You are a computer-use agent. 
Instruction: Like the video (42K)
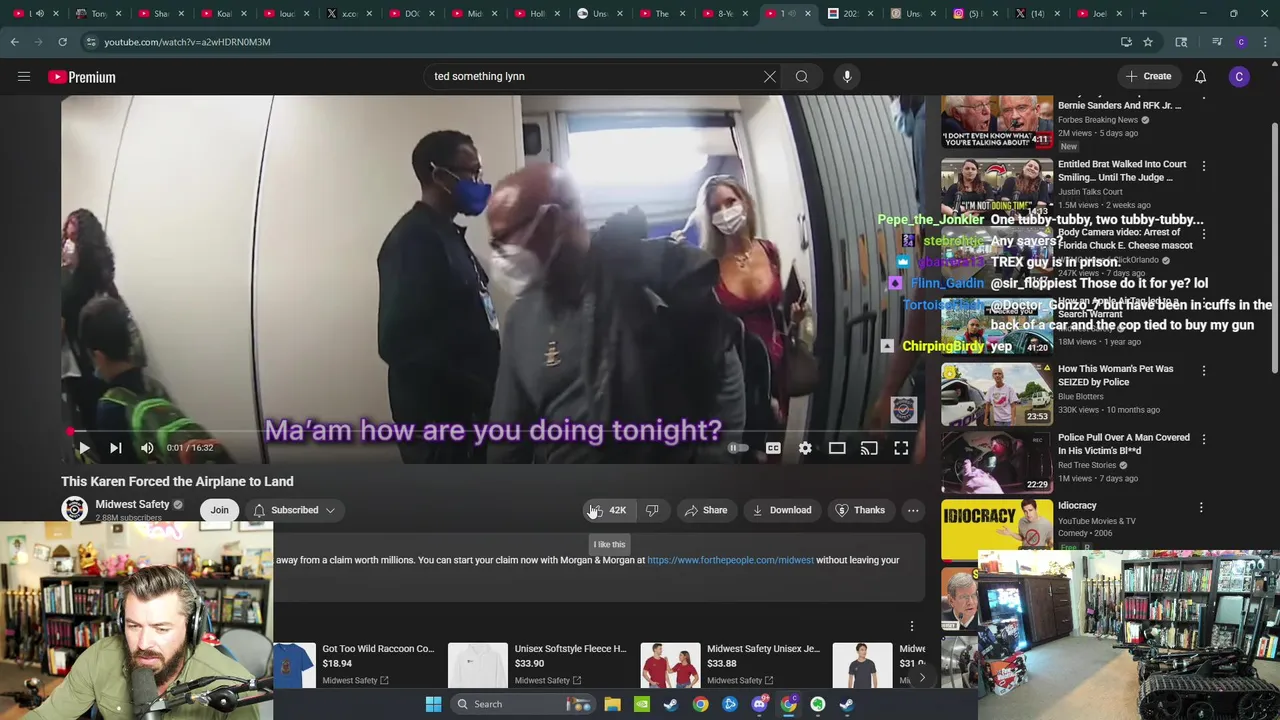[x=608, y=510]
